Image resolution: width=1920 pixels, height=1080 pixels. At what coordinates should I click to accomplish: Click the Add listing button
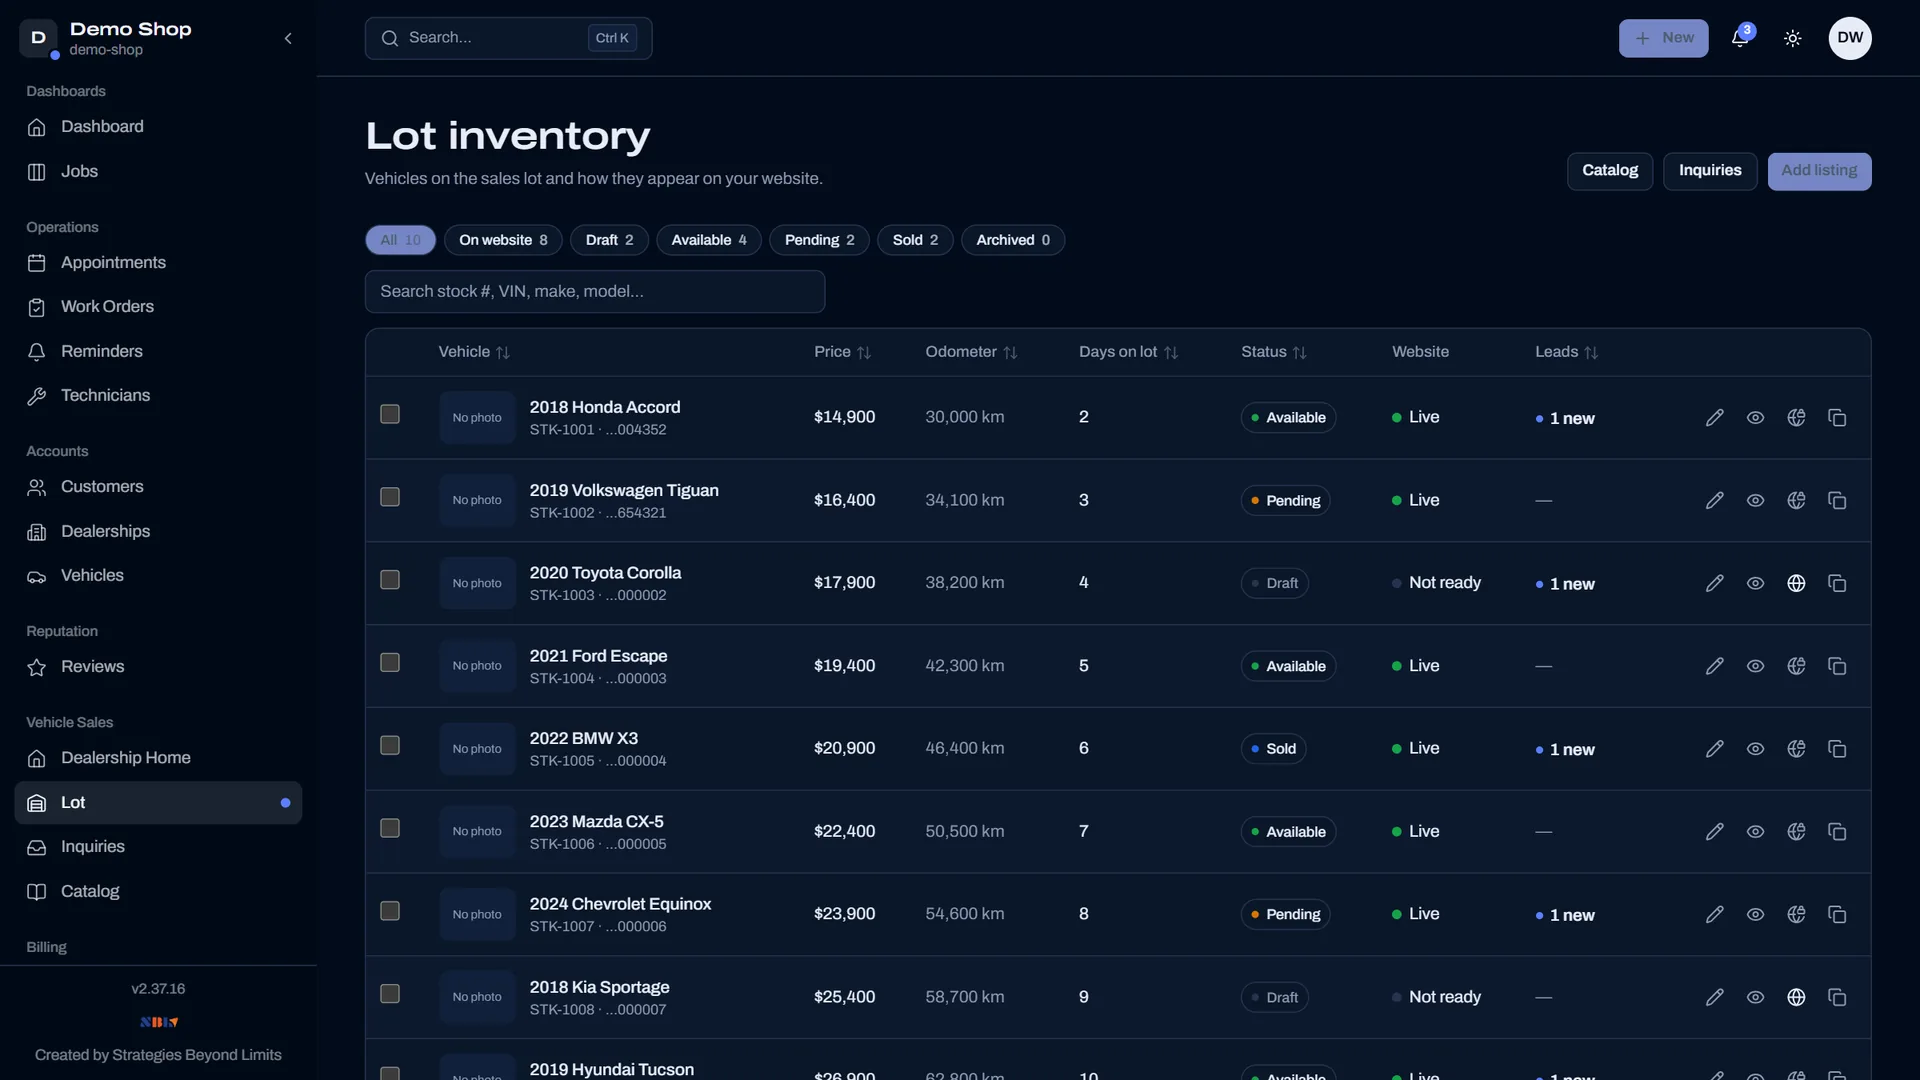[x=1819, y=171]
